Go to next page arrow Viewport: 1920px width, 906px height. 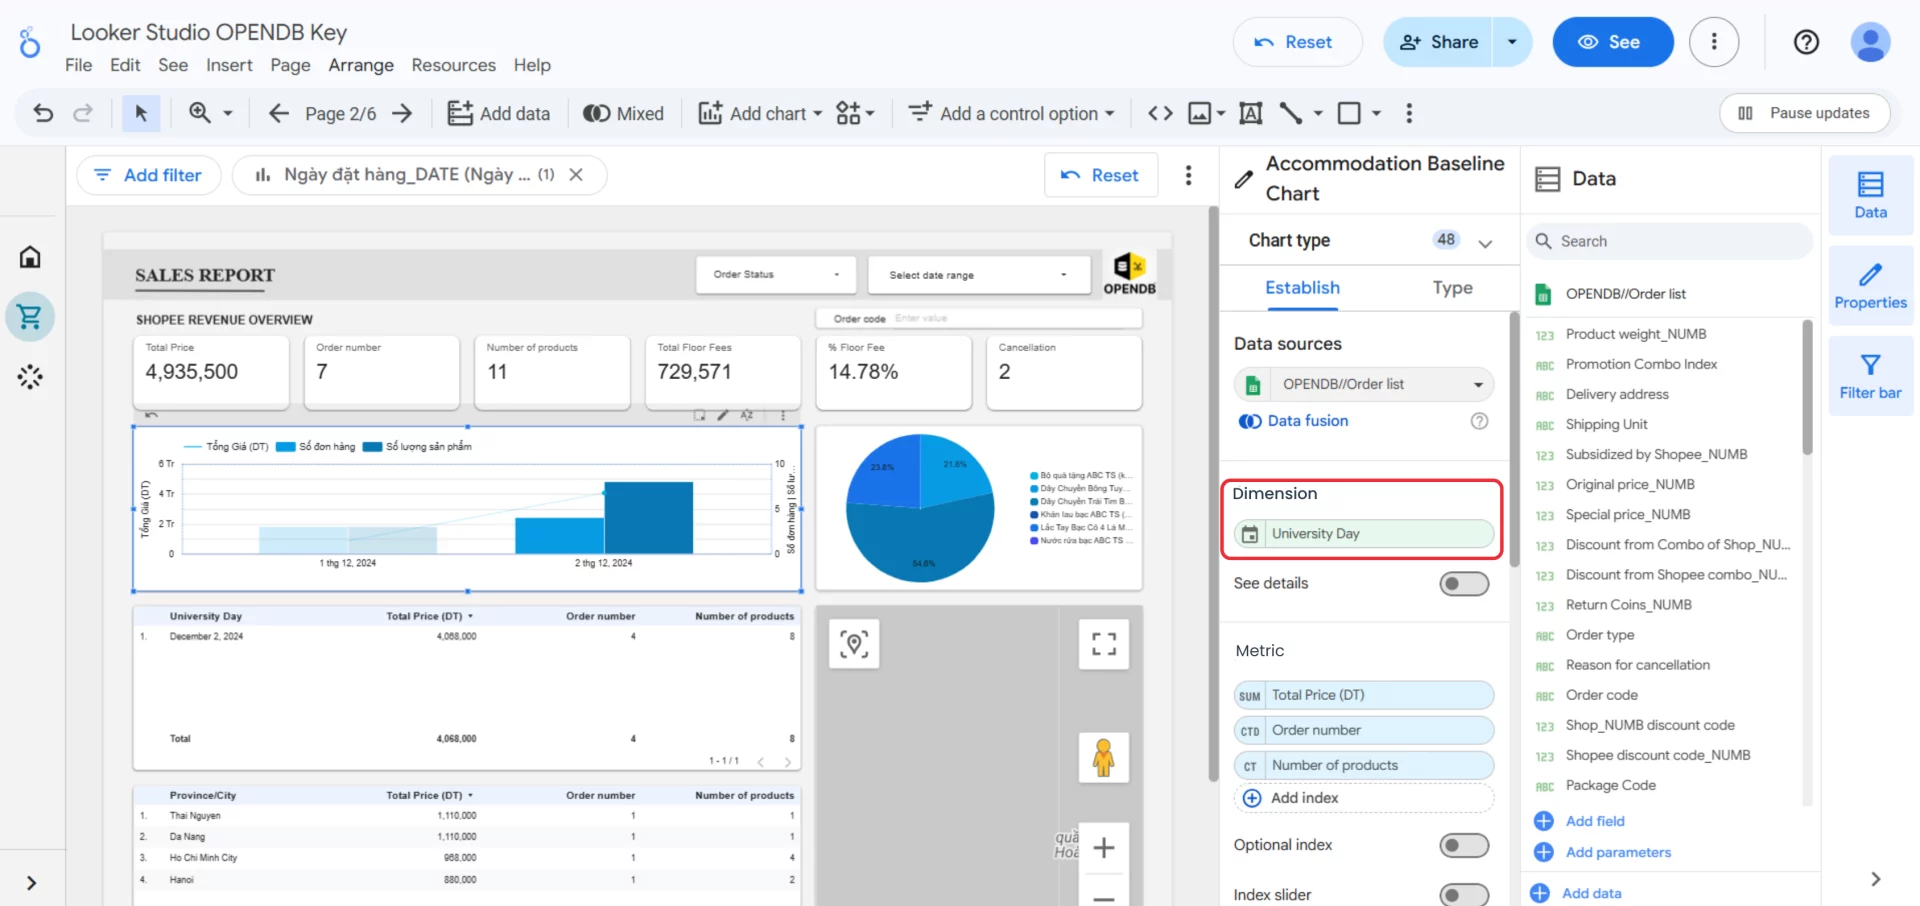(x=402, y=113)
